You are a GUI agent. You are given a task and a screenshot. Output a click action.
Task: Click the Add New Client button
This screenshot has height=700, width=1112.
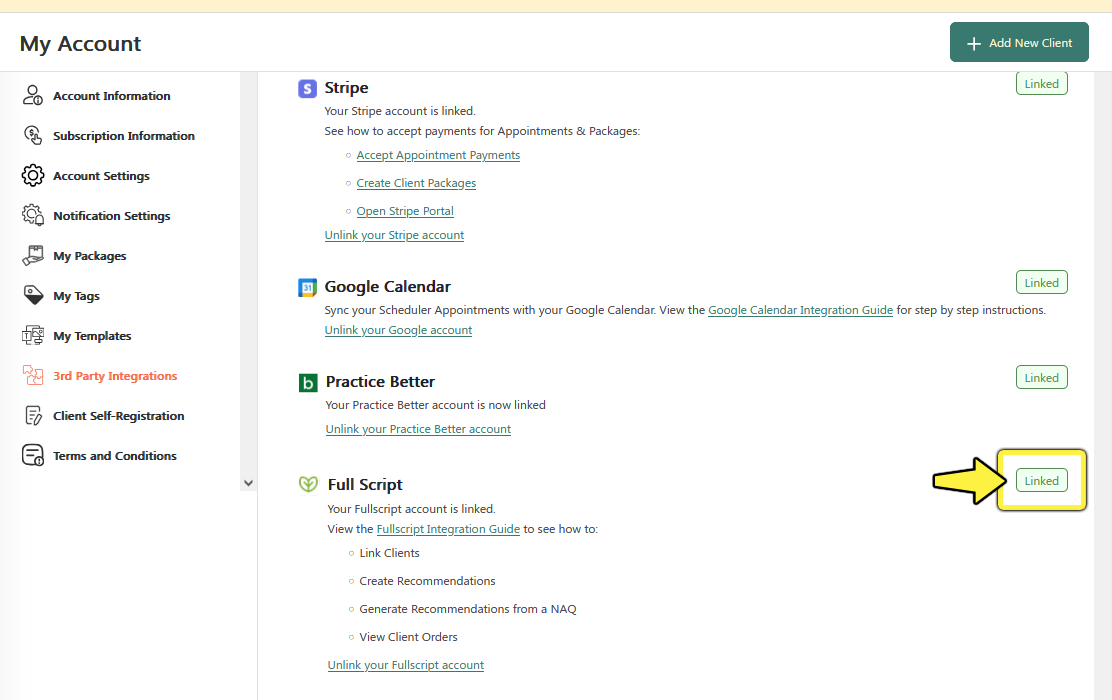click(1019, 43)
